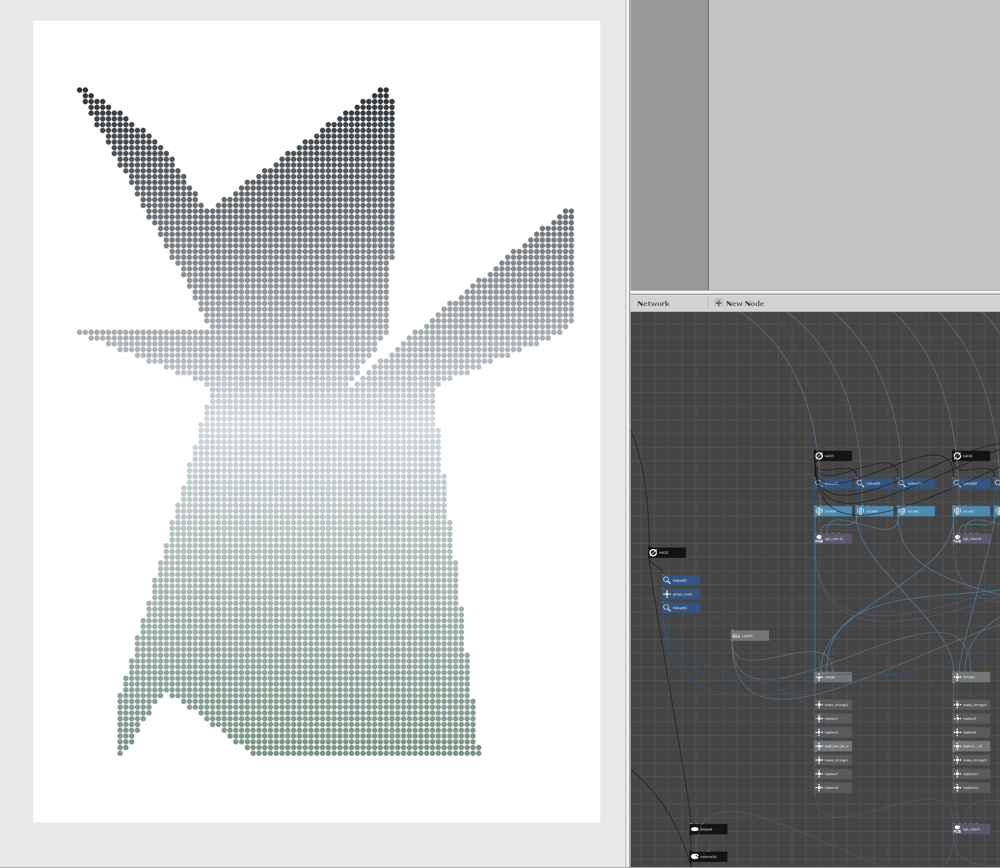Screen dimensions: 1000x868
Task: Select the make_strings4 node
Action: [x=971, y=705]
